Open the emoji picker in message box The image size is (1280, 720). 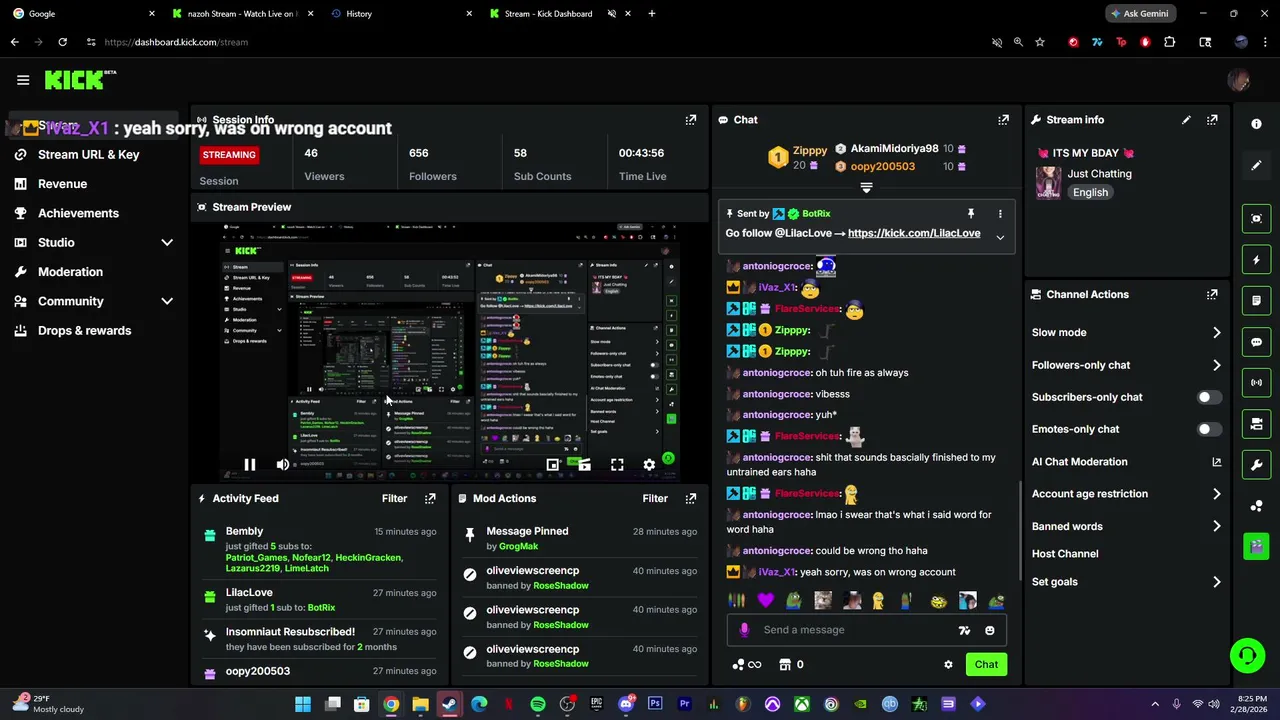990,630
